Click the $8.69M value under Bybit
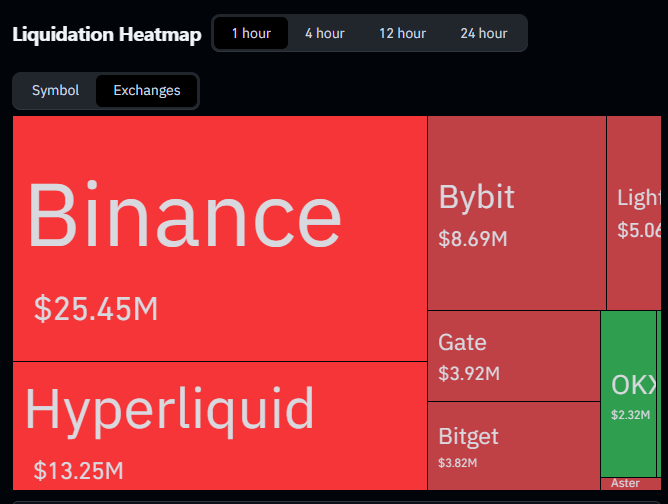The width and height of the screenshot is (668, 504). click(x=473, y=239)
